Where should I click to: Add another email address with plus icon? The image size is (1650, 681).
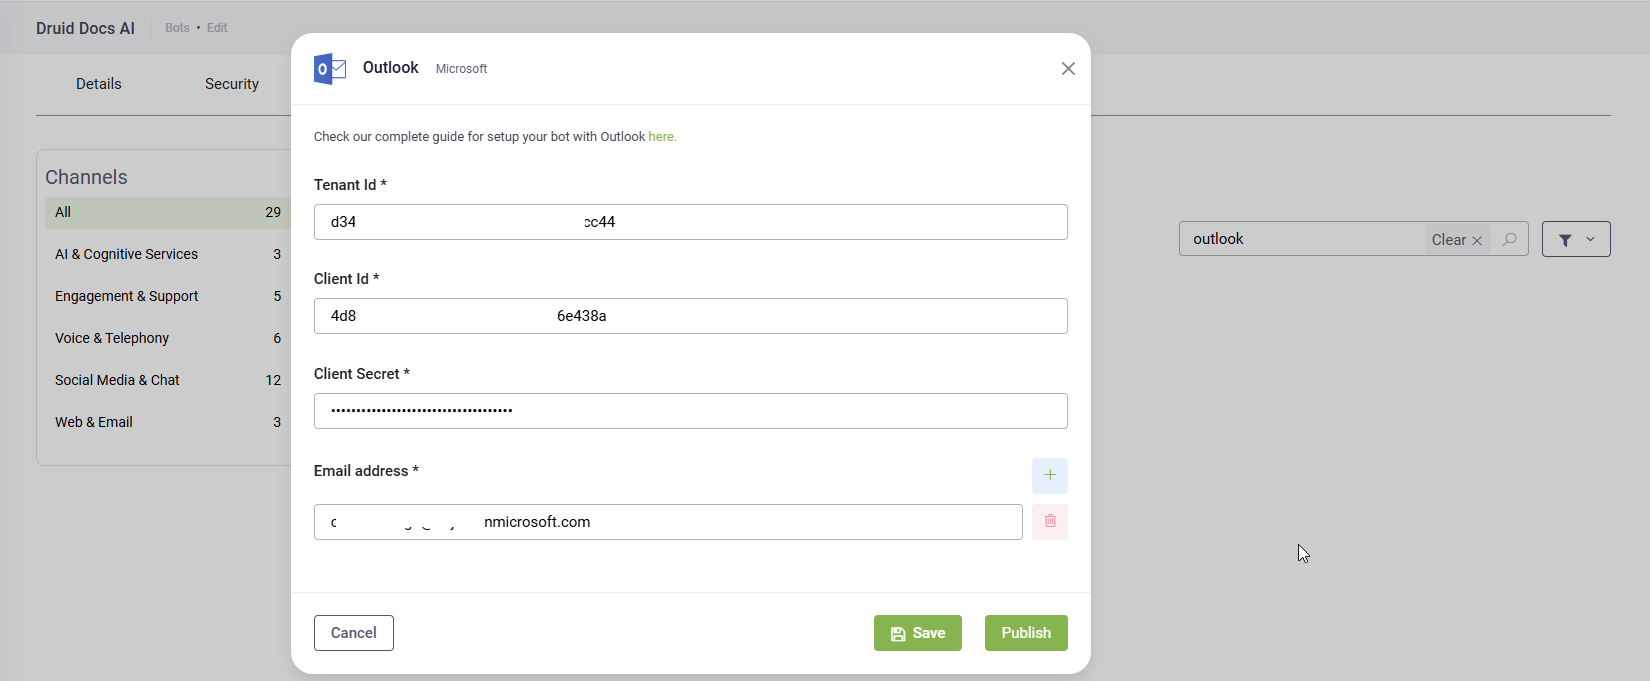[1049, 476]
